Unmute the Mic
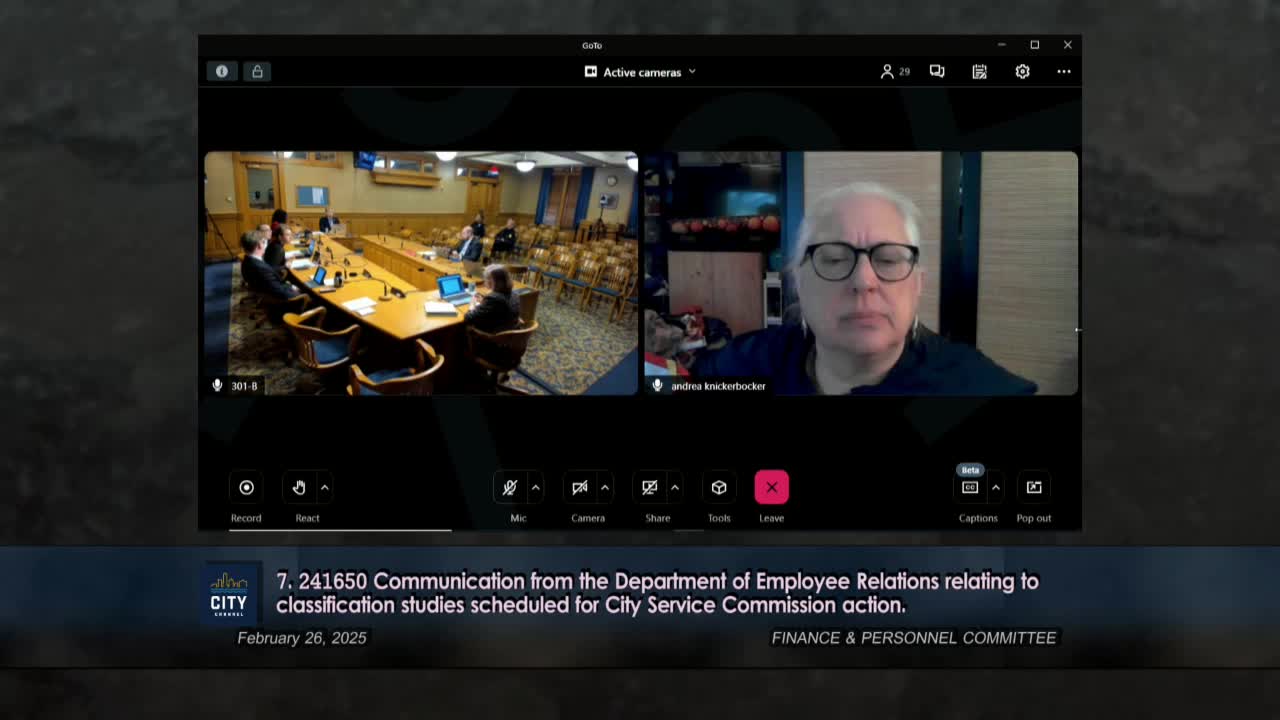Image resolution: width=1280 pixels, height=720 pixels. coord(510,488)
